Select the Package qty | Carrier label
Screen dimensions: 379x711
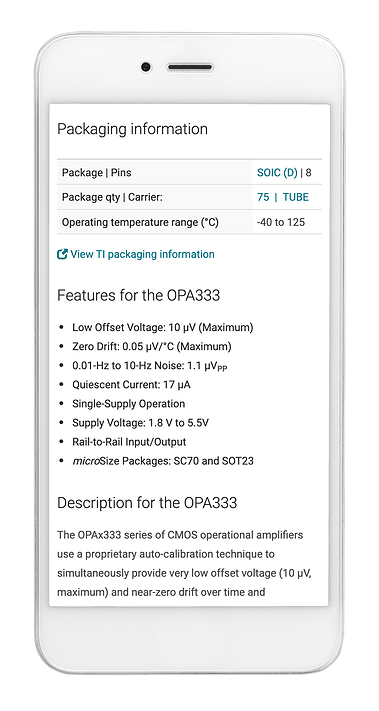(112, 198)
